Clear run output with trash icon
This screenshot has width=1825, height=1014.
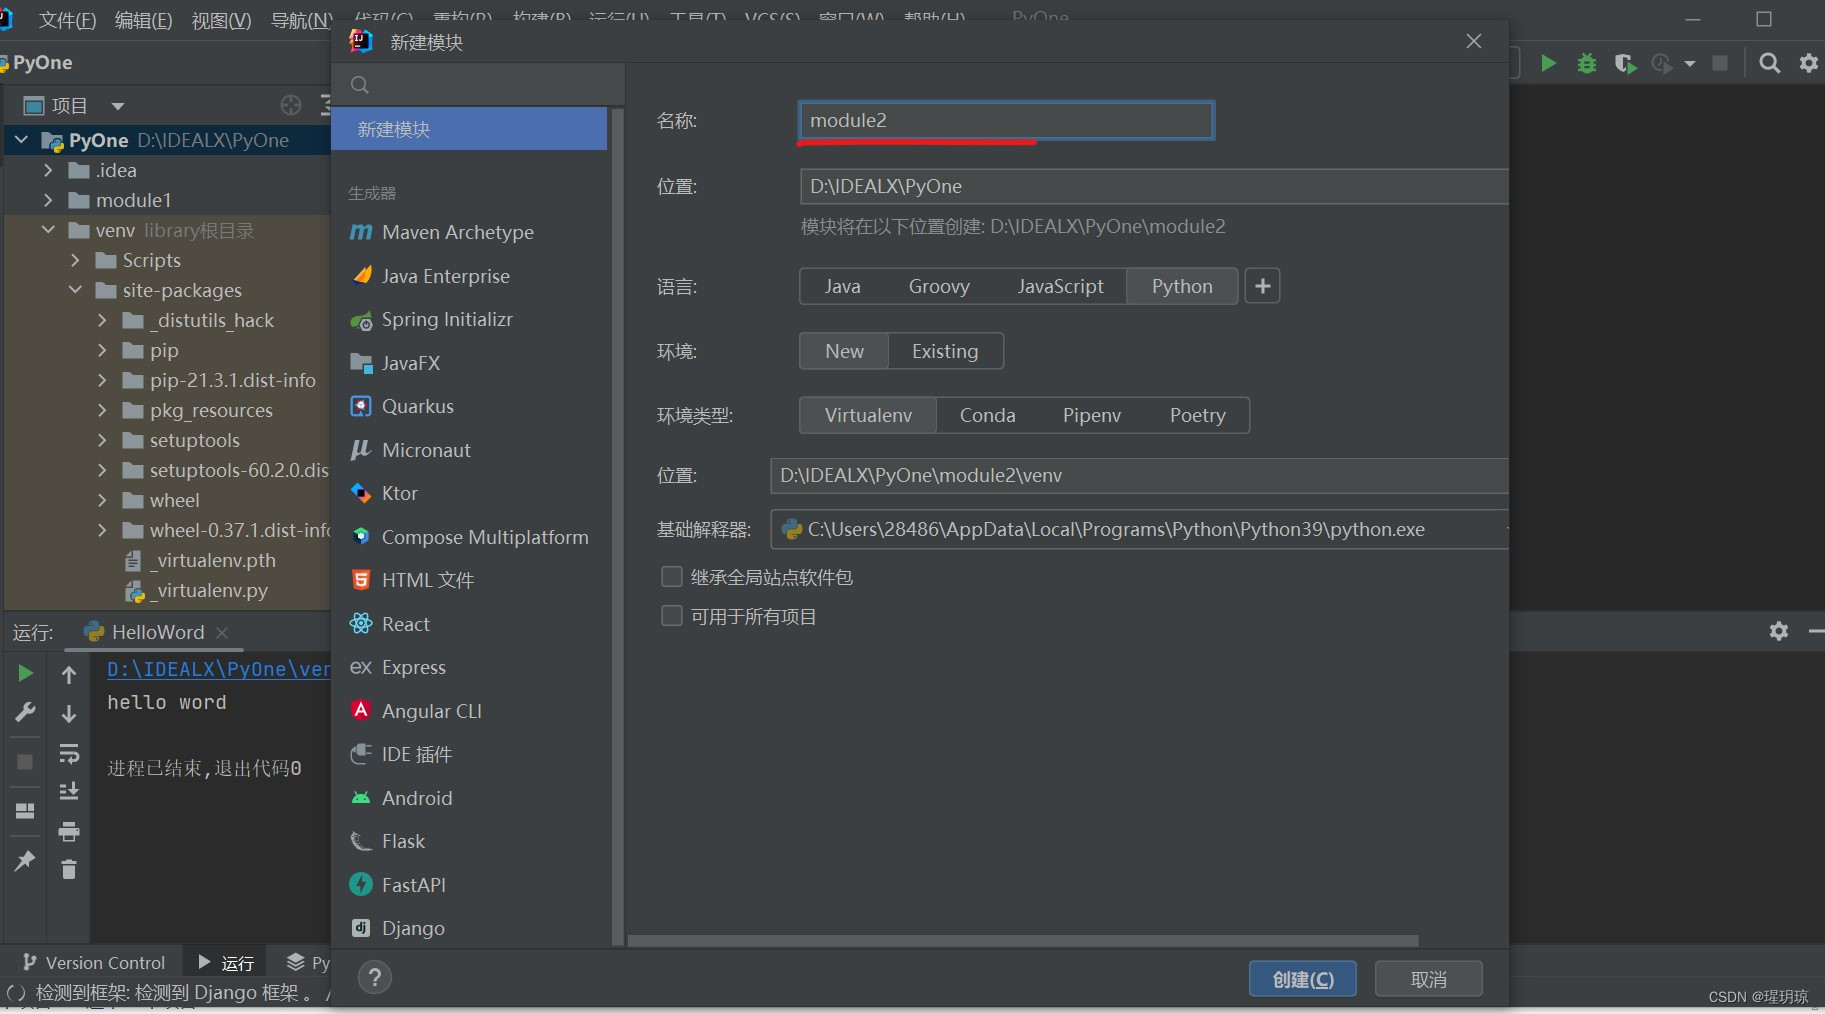pos(69,870)
